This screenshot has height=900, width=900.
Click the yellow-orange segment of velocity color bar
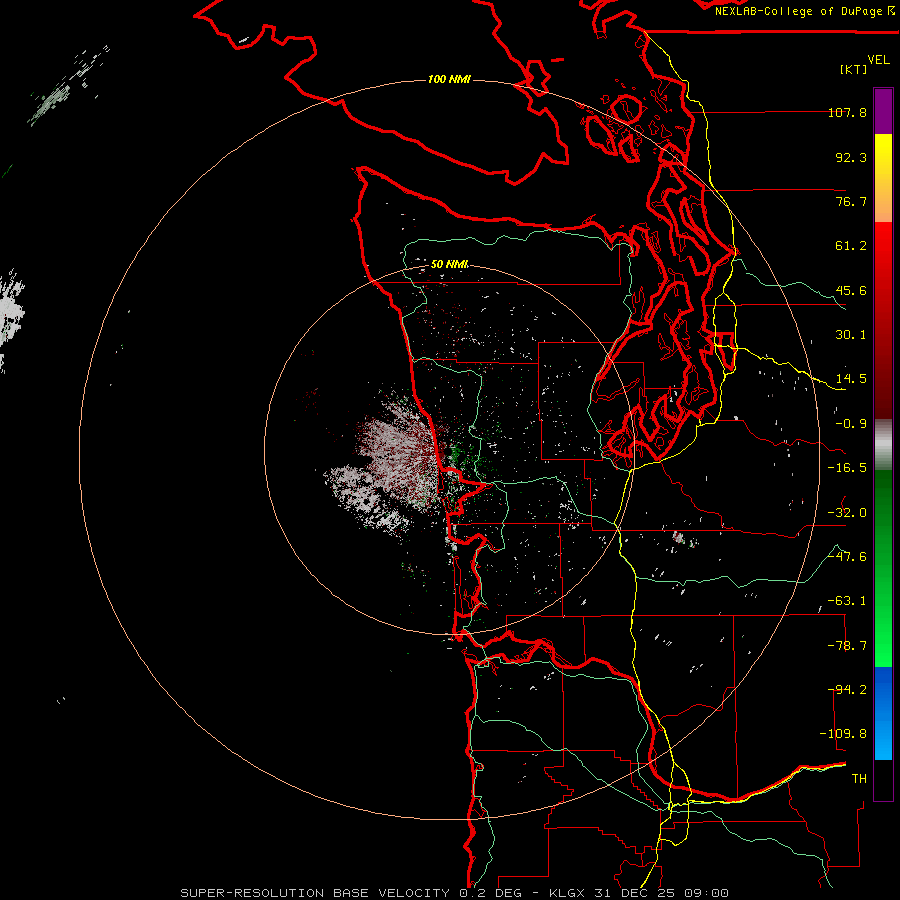pos(883,178)
